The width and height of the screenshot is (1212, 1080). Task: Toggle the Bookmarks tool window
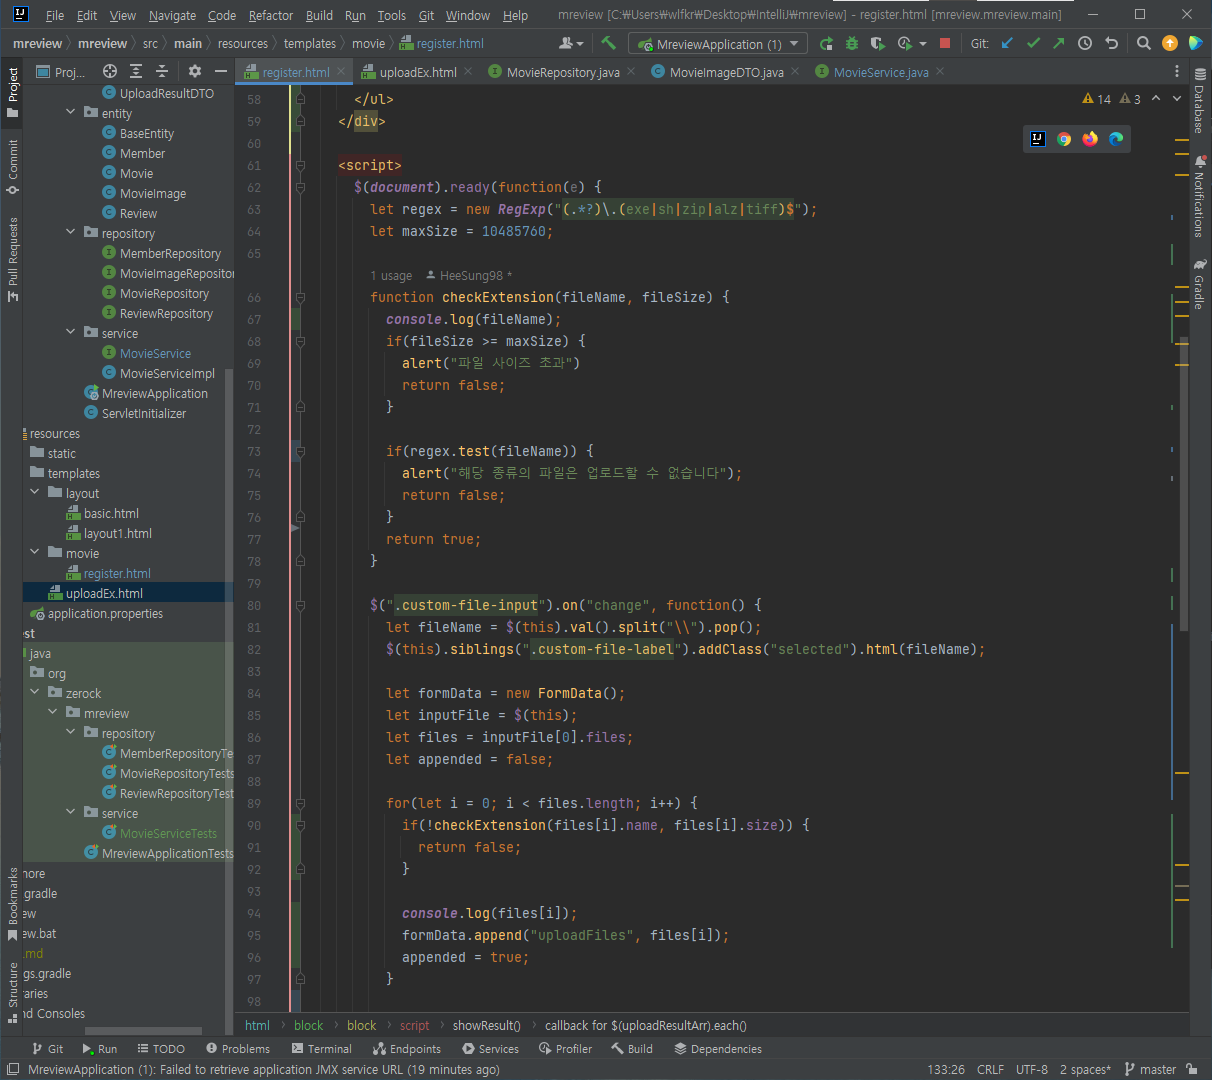(x=13, y=904)
